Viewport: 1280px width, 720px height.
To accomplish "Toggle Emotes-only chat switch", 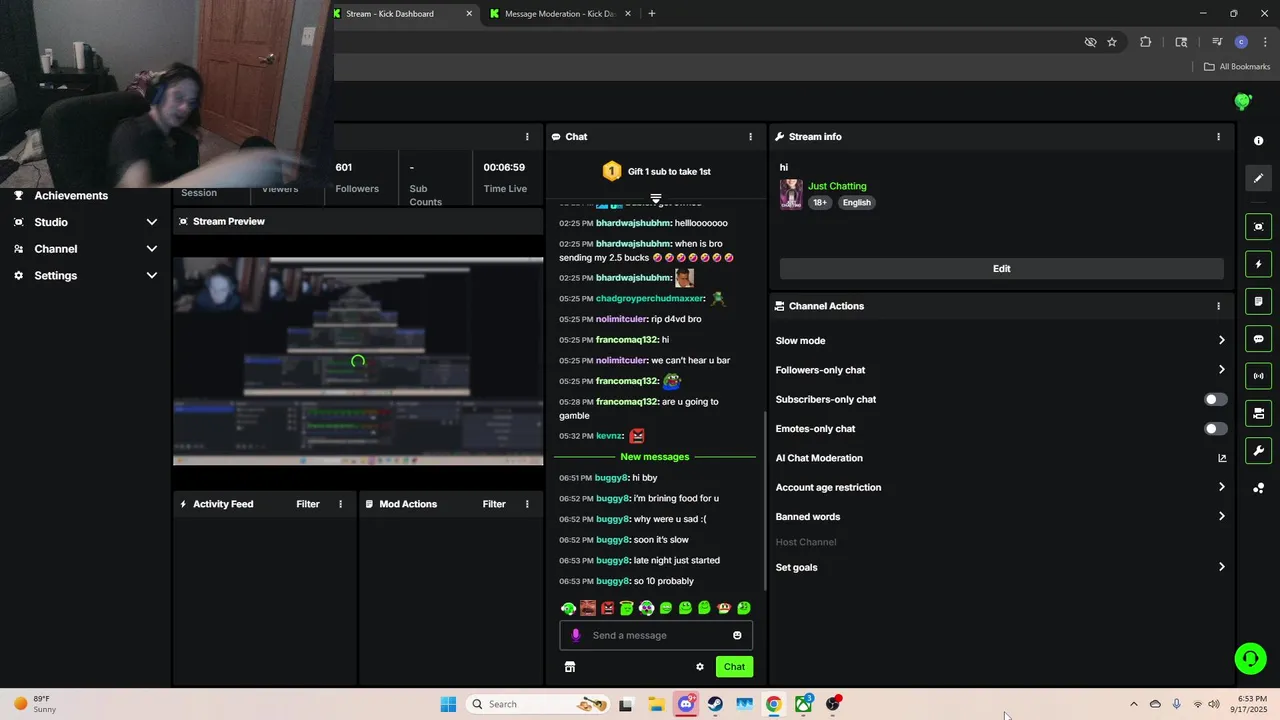I will [x=1215, y=429].
